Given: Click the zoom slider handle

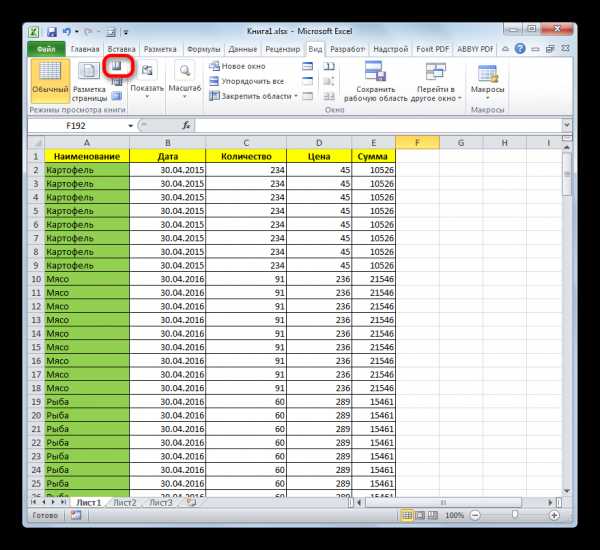Looking at the screenshot, I should click(515, 515).
